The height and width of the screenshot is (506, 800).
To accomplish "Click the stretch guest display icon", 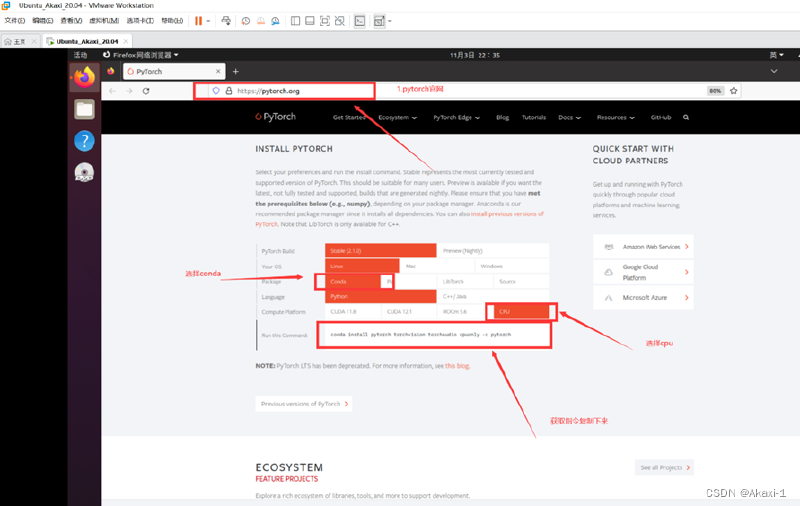I will [379, 21].
